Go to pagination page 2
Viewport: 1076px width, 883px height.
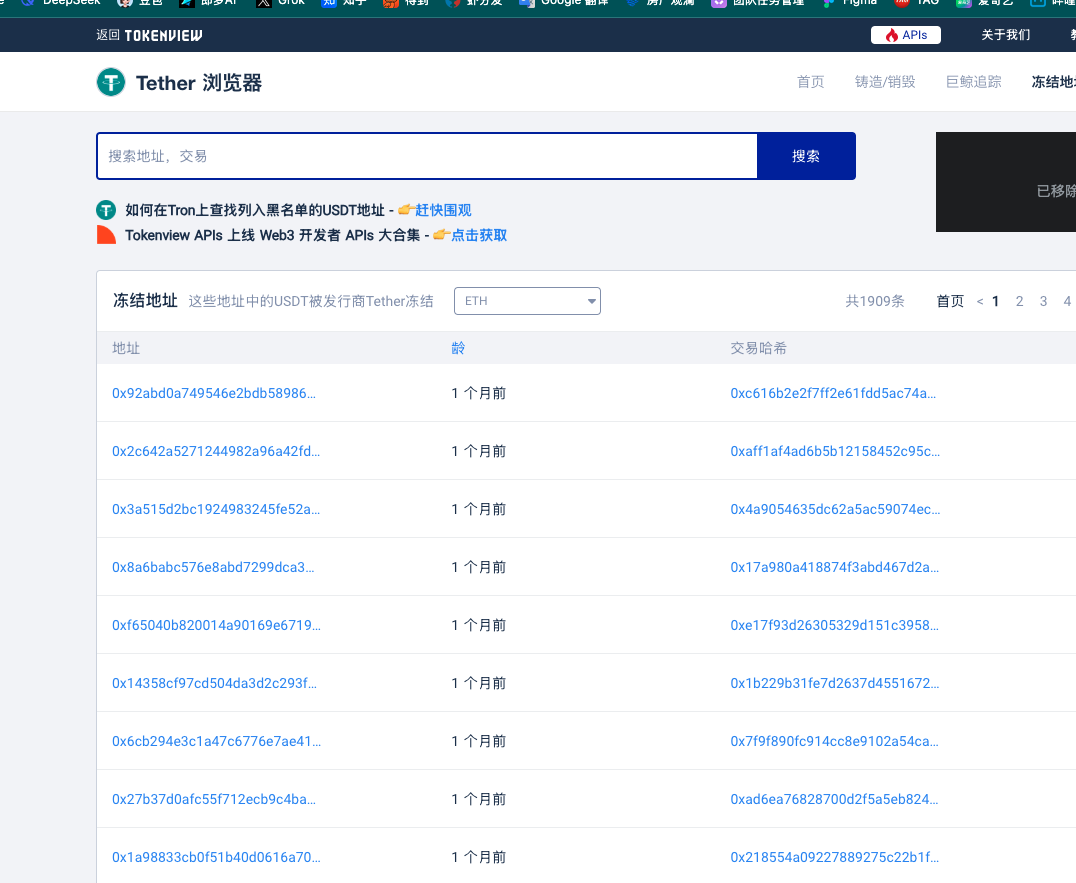pos(1019,300)
